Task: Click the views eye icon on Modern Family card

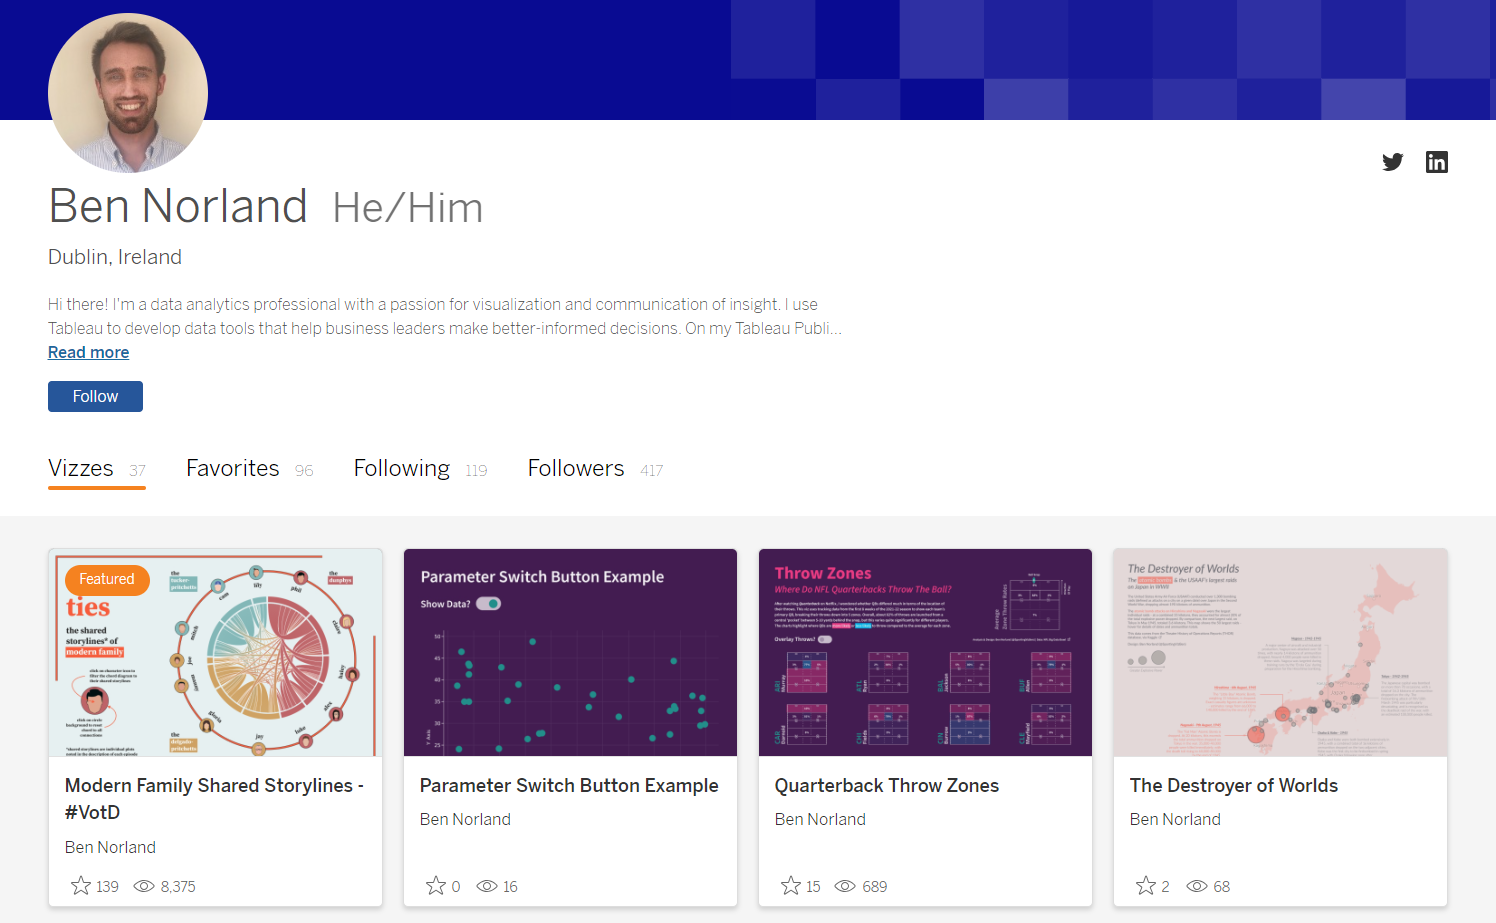Action: (144, 886)
